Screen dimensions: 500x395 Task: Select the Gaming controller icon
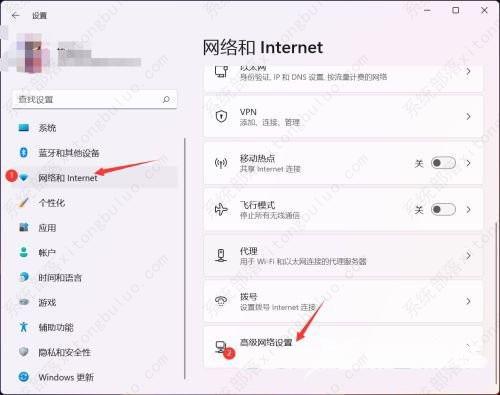(24, 302)
